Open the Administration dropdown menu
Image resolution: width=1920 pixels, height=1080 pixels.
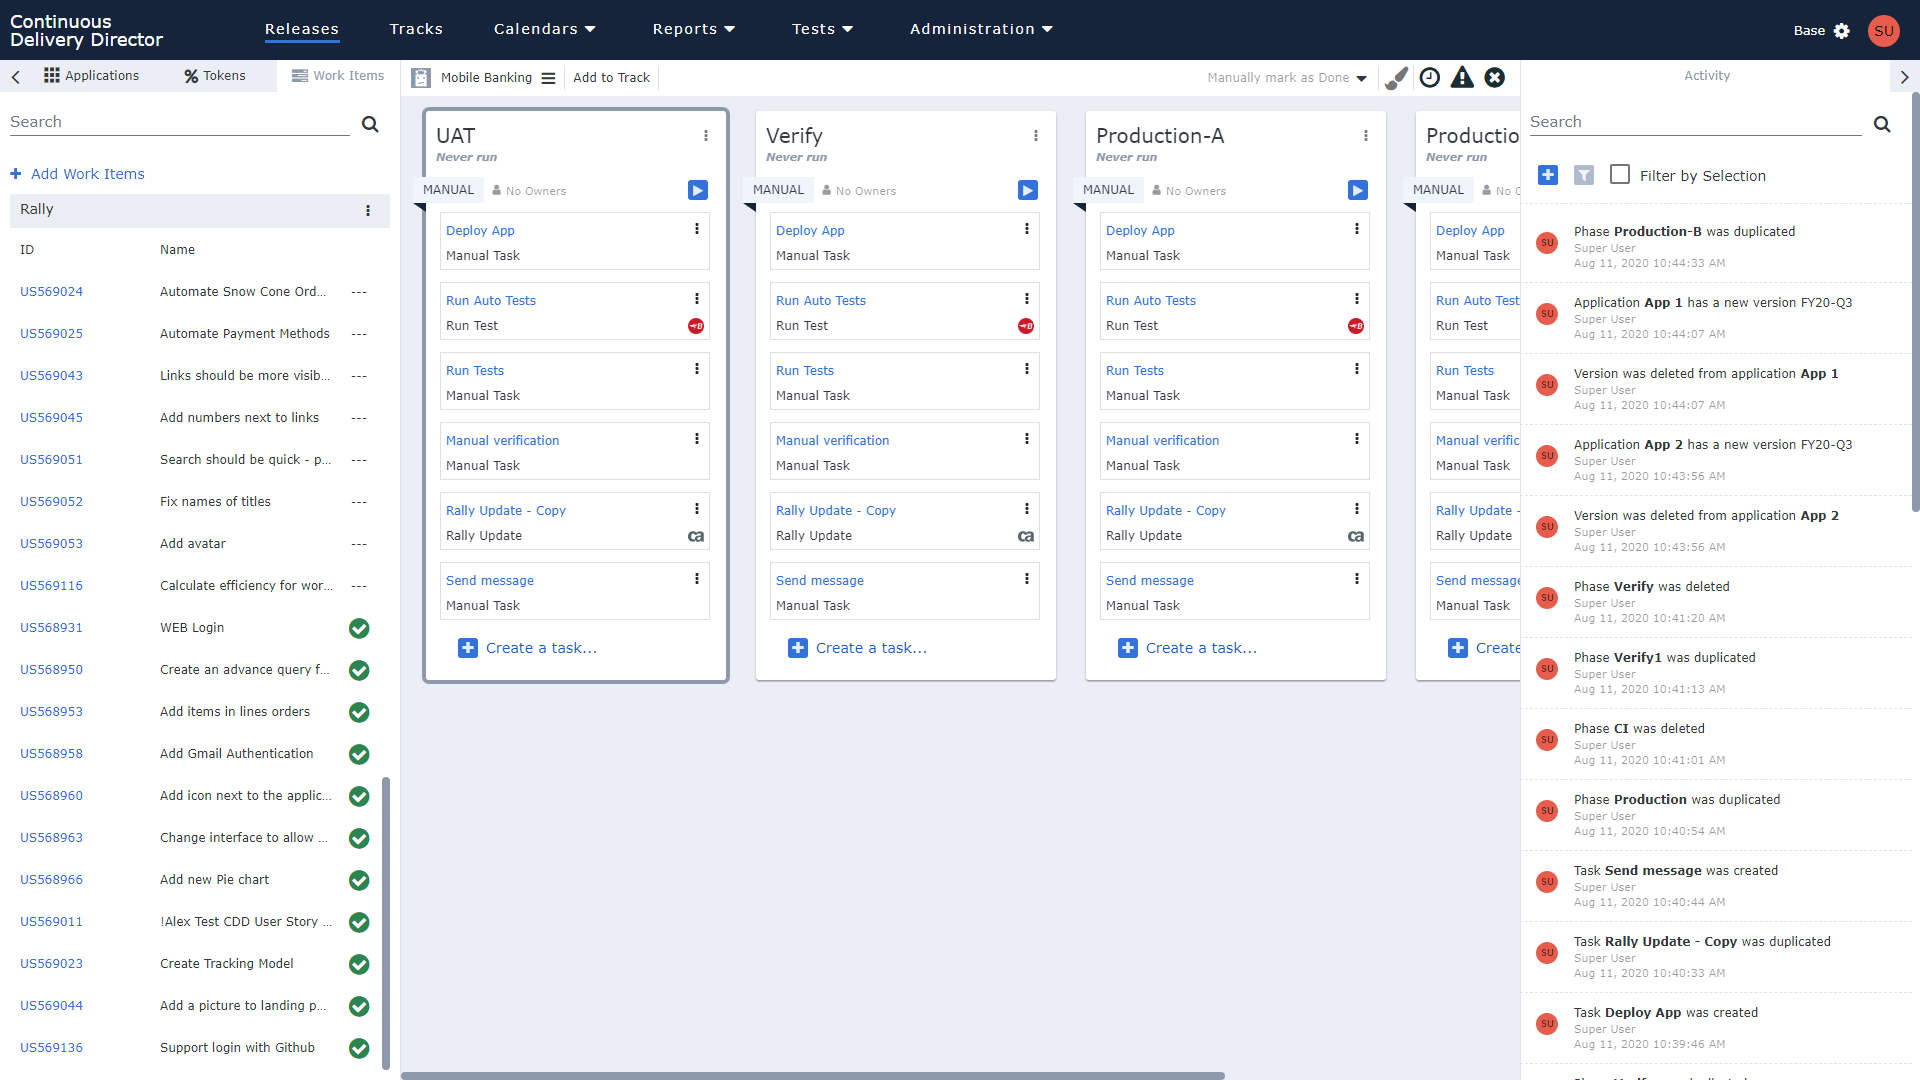981,29
